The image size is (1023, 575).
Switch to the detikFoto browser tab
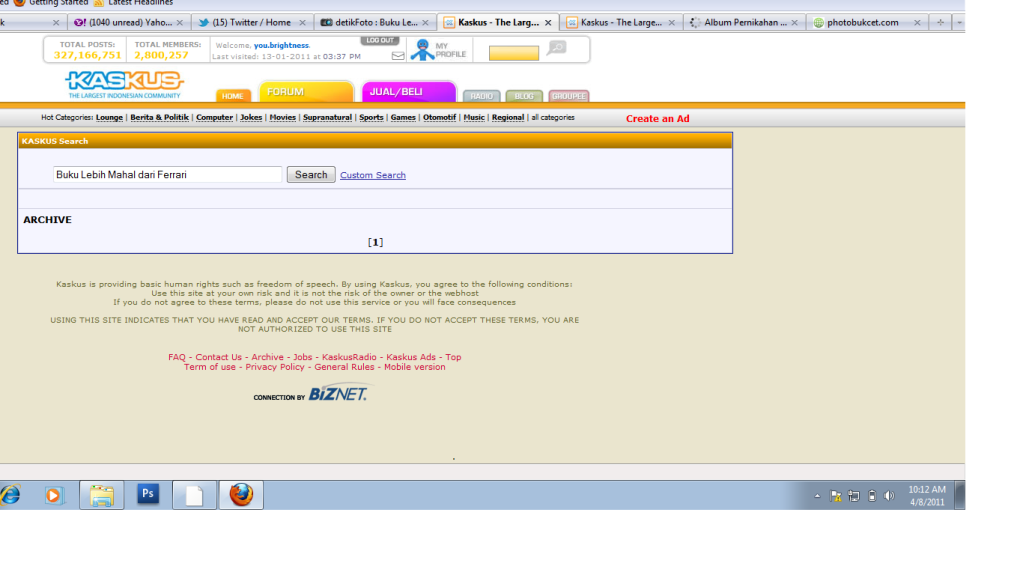[374, 22]
